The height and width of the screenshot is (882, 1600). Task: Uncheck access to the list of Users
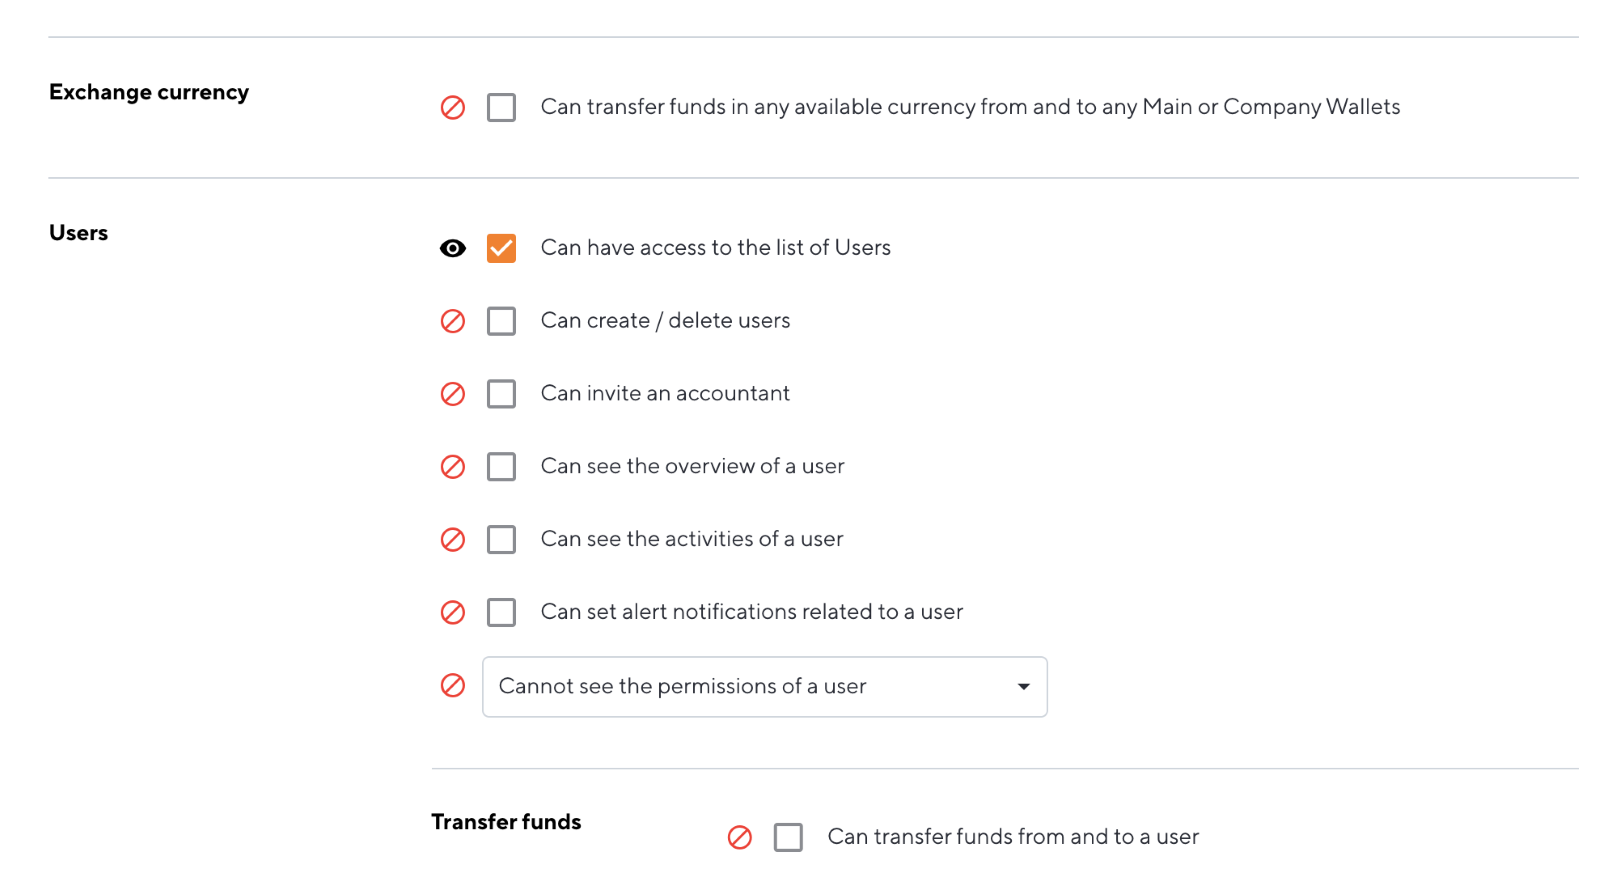[501, 248]
